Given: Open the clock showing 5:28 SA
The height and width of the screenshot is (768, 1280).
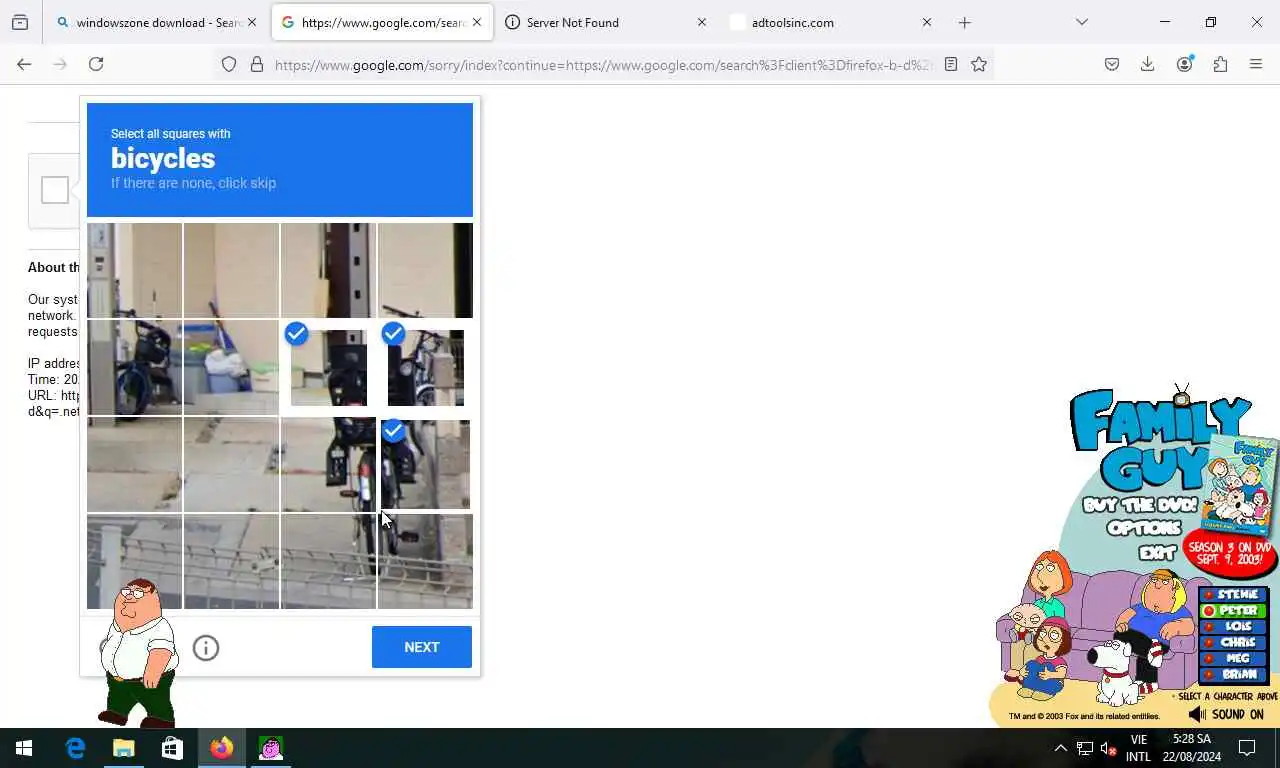Looking at the screenshot, I should [1192, 748].
